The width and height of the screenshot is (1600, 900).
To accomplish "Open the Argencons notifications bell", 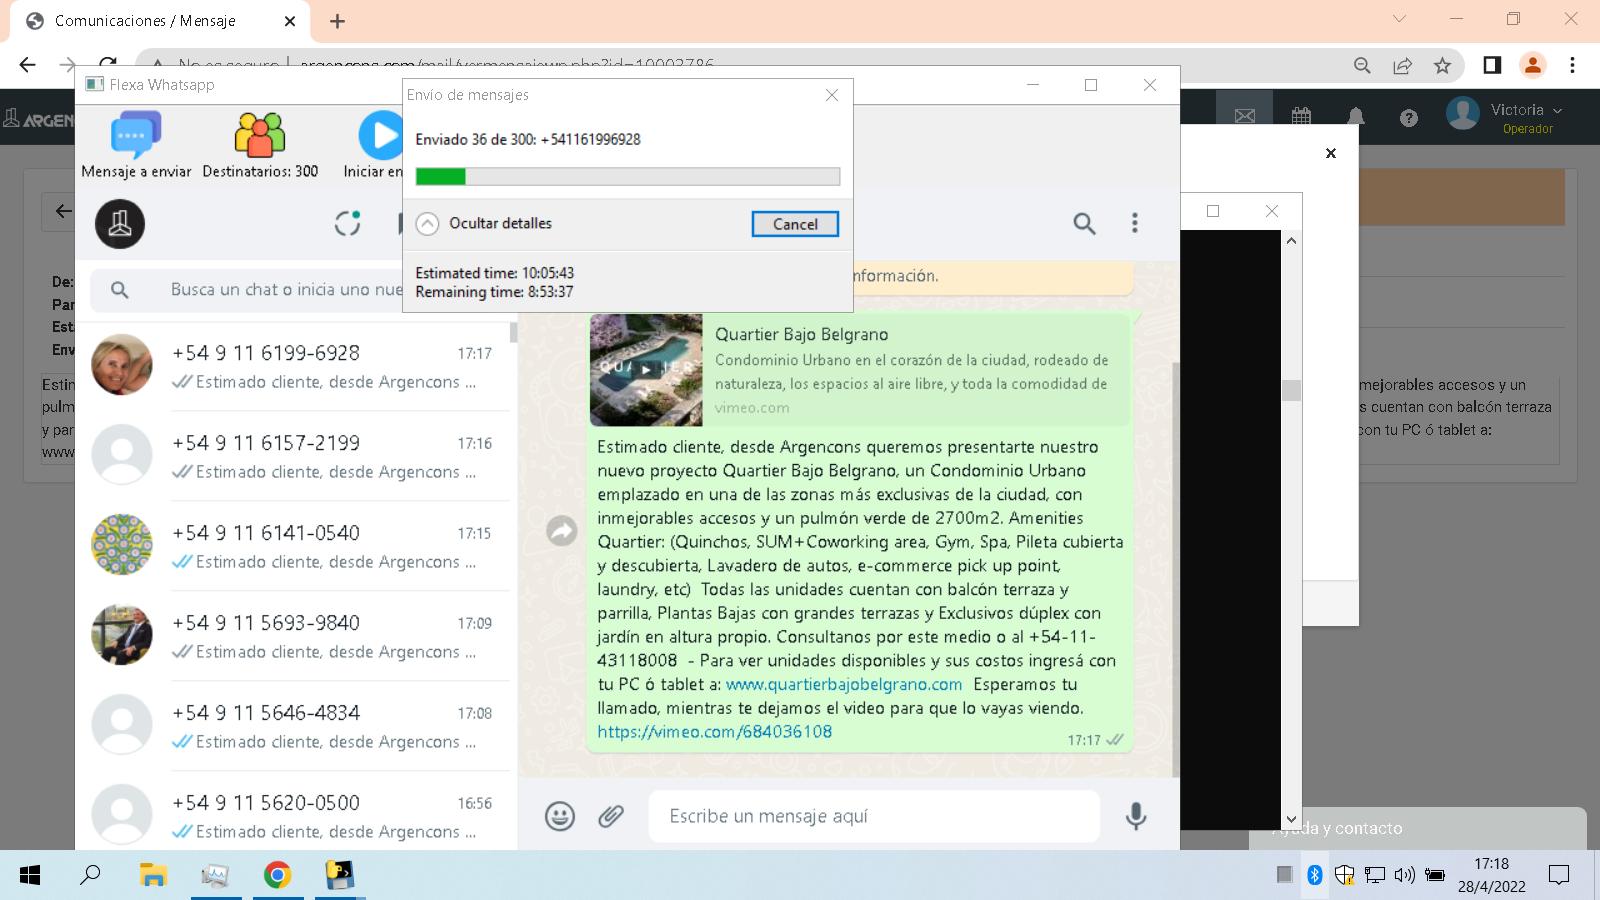I will [x=1356, y=116].
